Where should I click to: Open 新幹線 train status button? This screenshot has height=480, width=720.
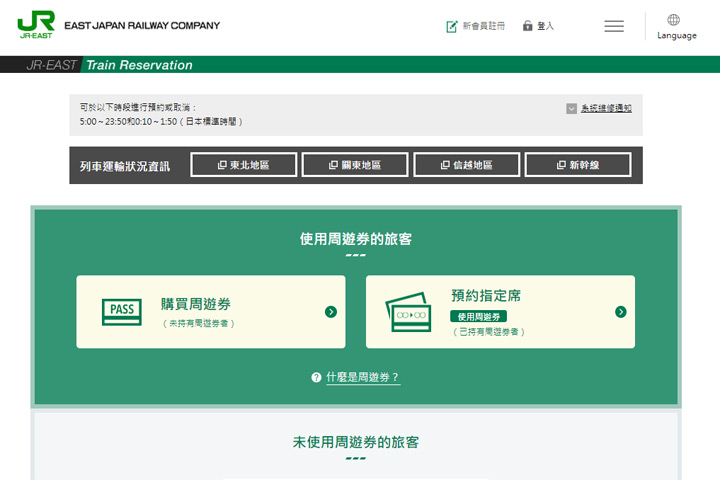coord(578,165)
